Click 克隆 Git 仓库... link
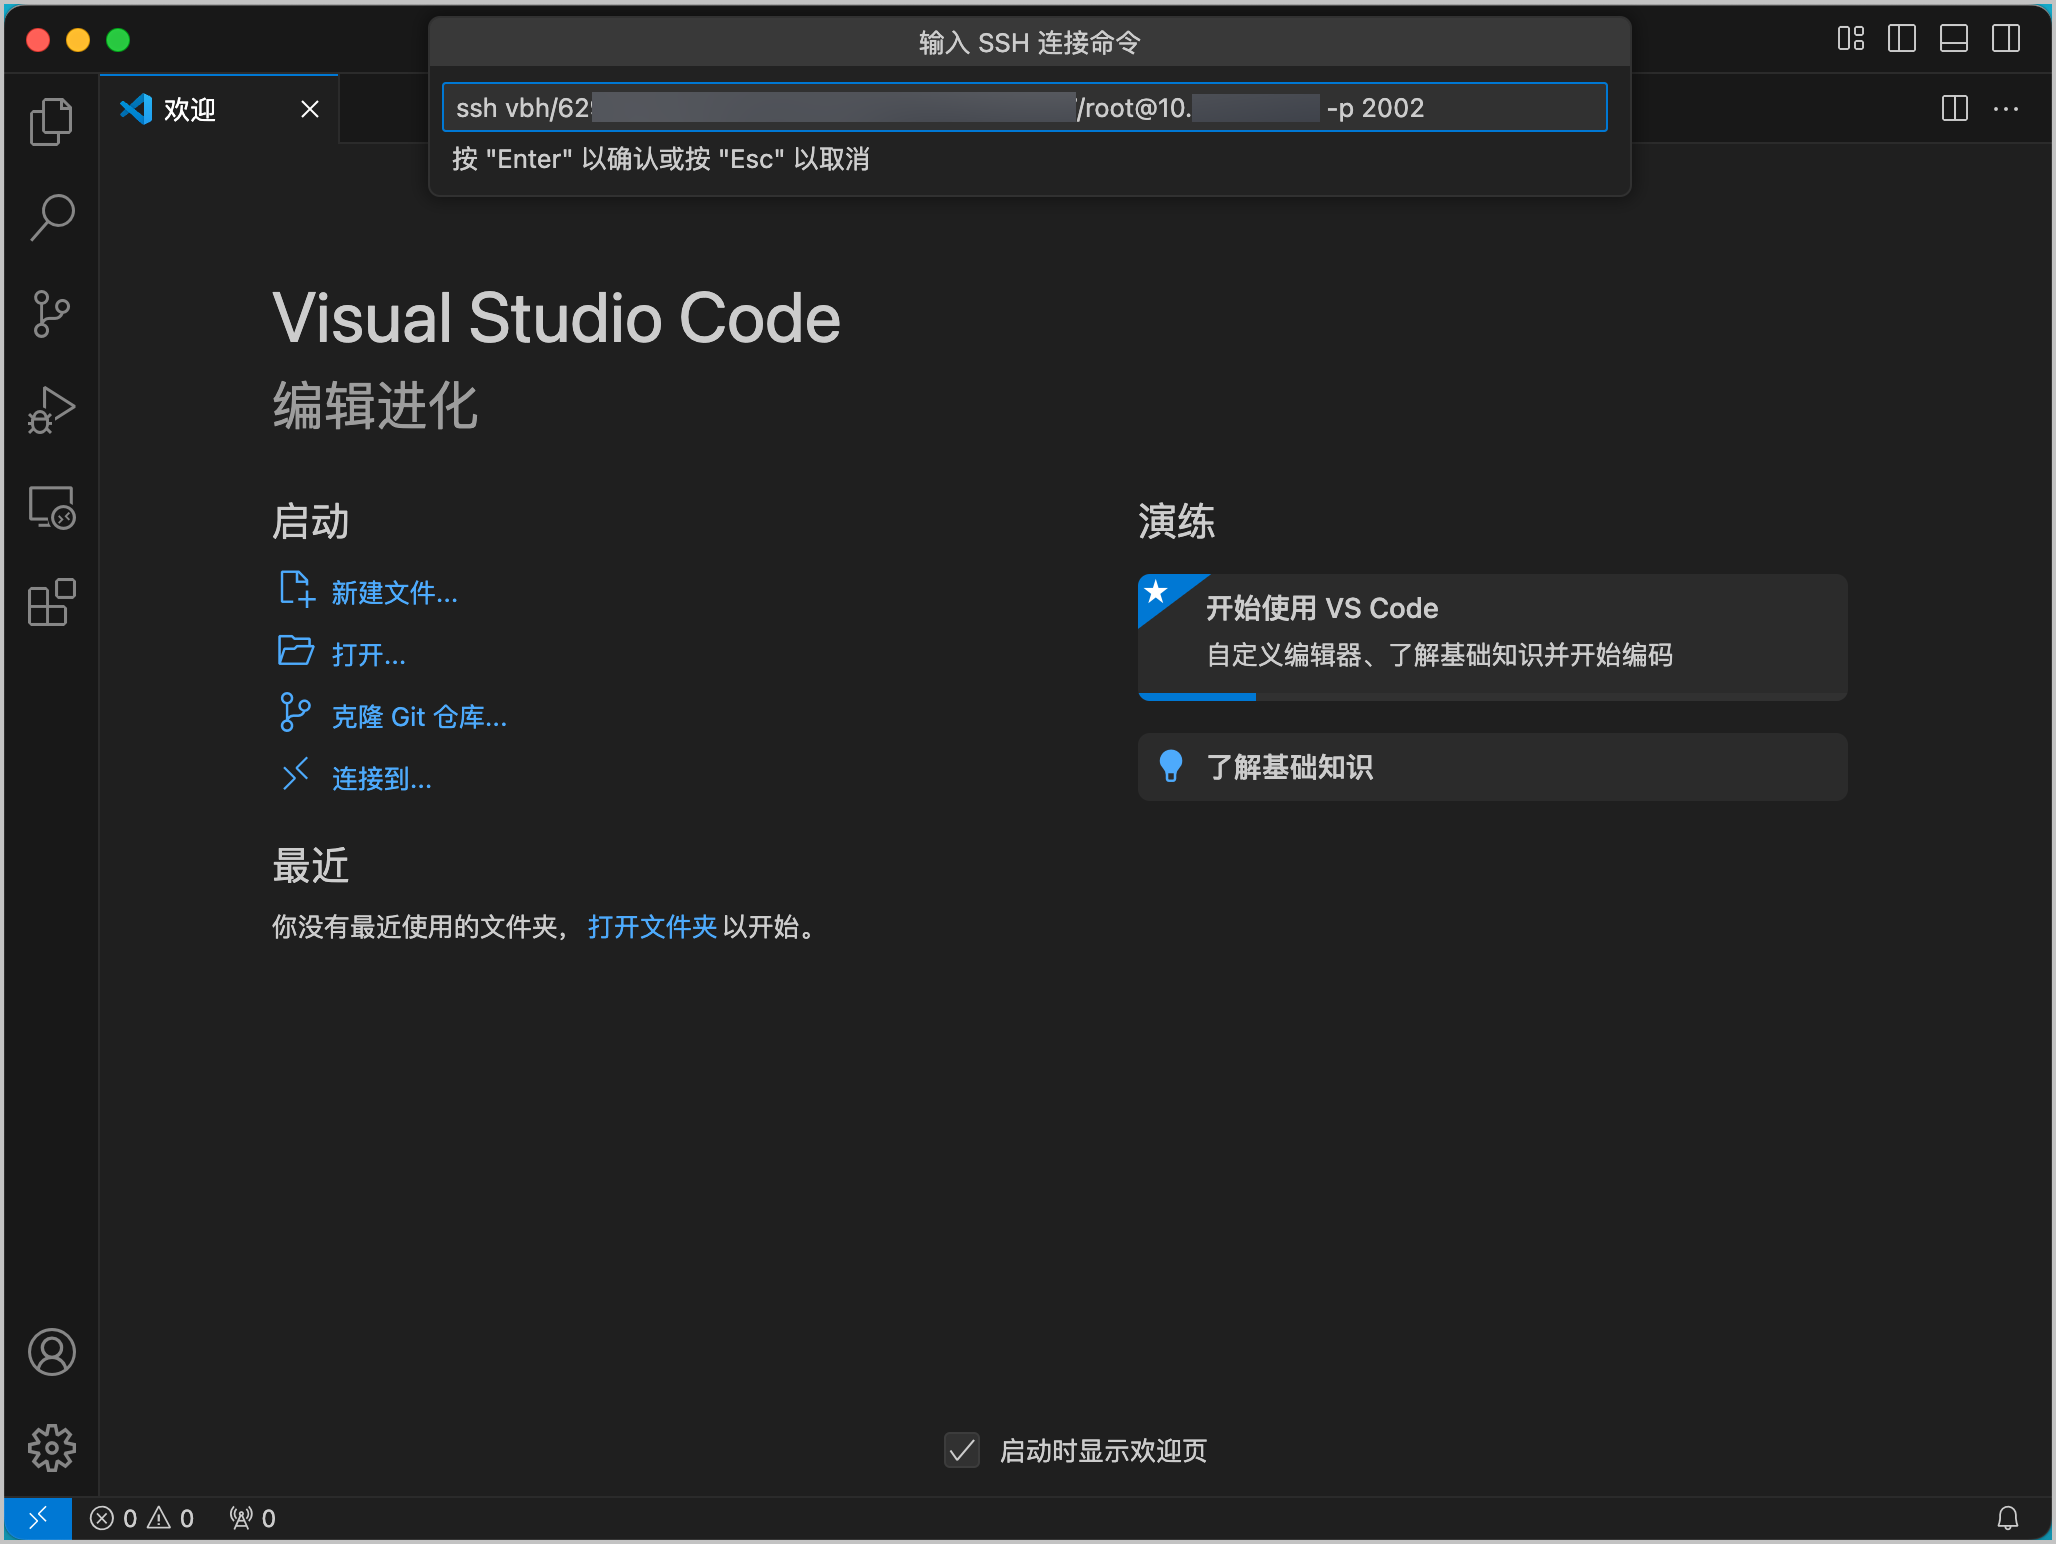The height and width of the screenshot is (1544, 2056). pos(419,717)
